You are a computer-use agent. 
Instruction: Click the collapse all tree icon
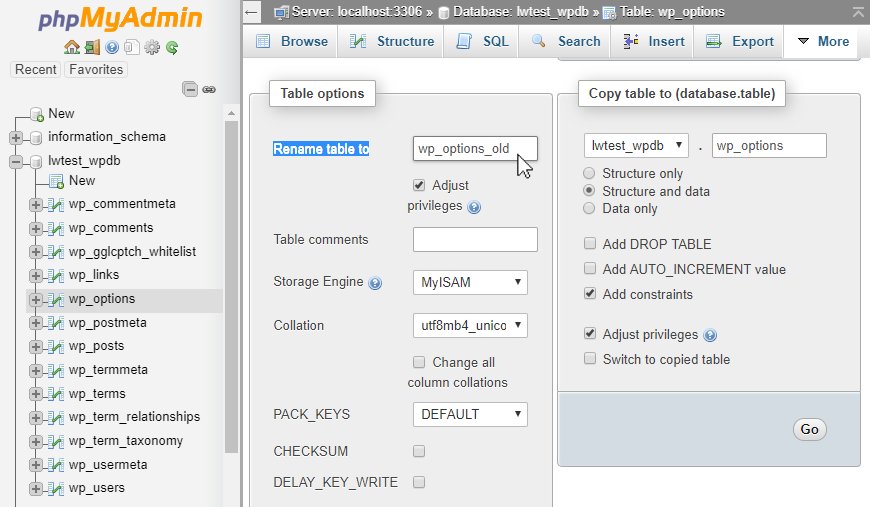pyautogui.click(x=190, y=89)
